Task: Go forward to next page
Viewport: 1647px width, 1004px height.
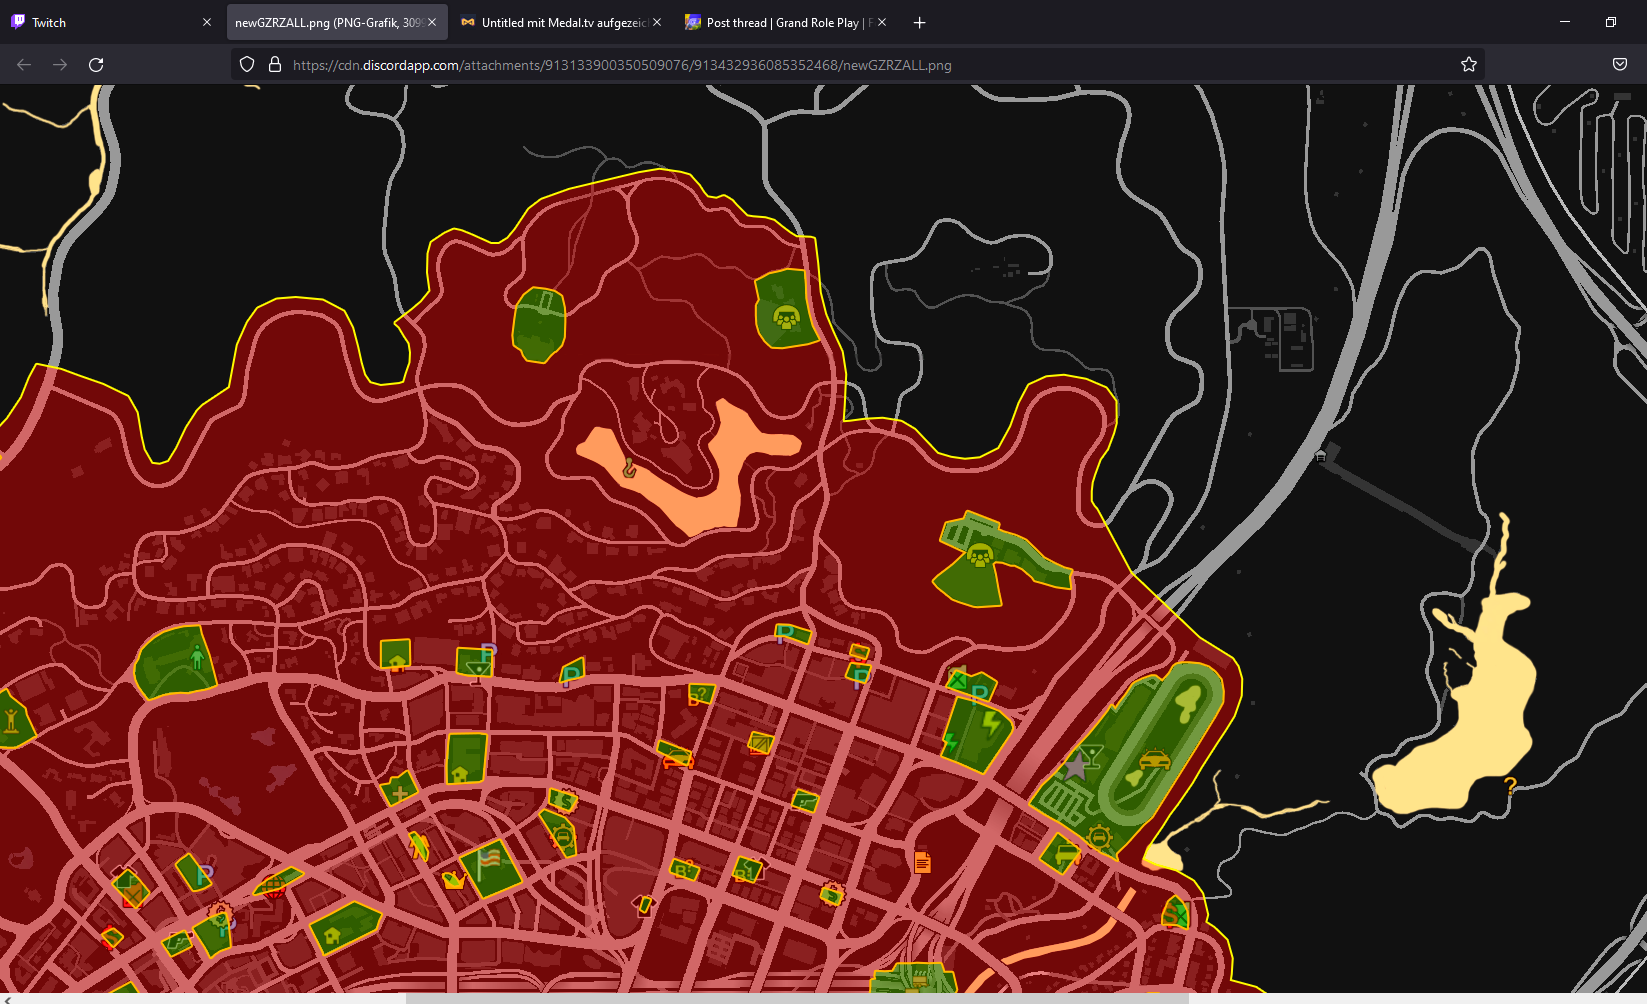Action: [60, 64]
